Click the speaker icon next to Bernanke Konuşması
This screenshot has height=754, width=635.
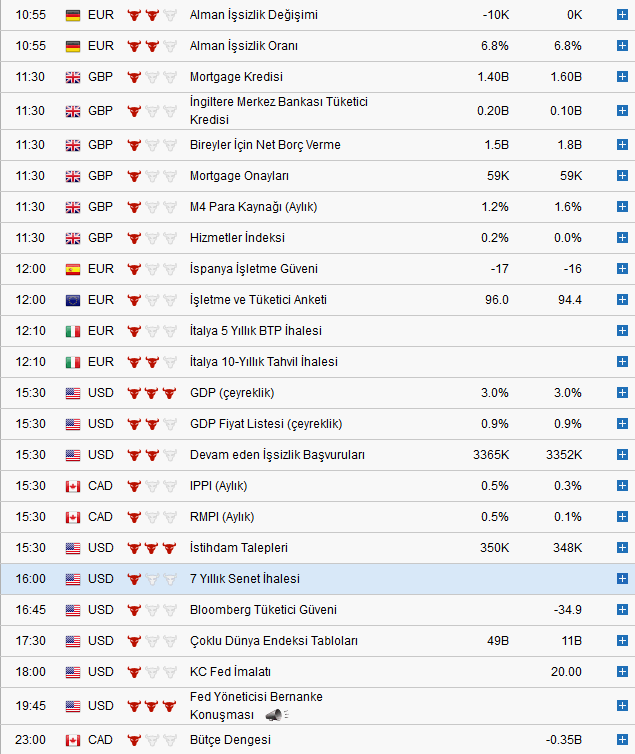tap(273, 714)
